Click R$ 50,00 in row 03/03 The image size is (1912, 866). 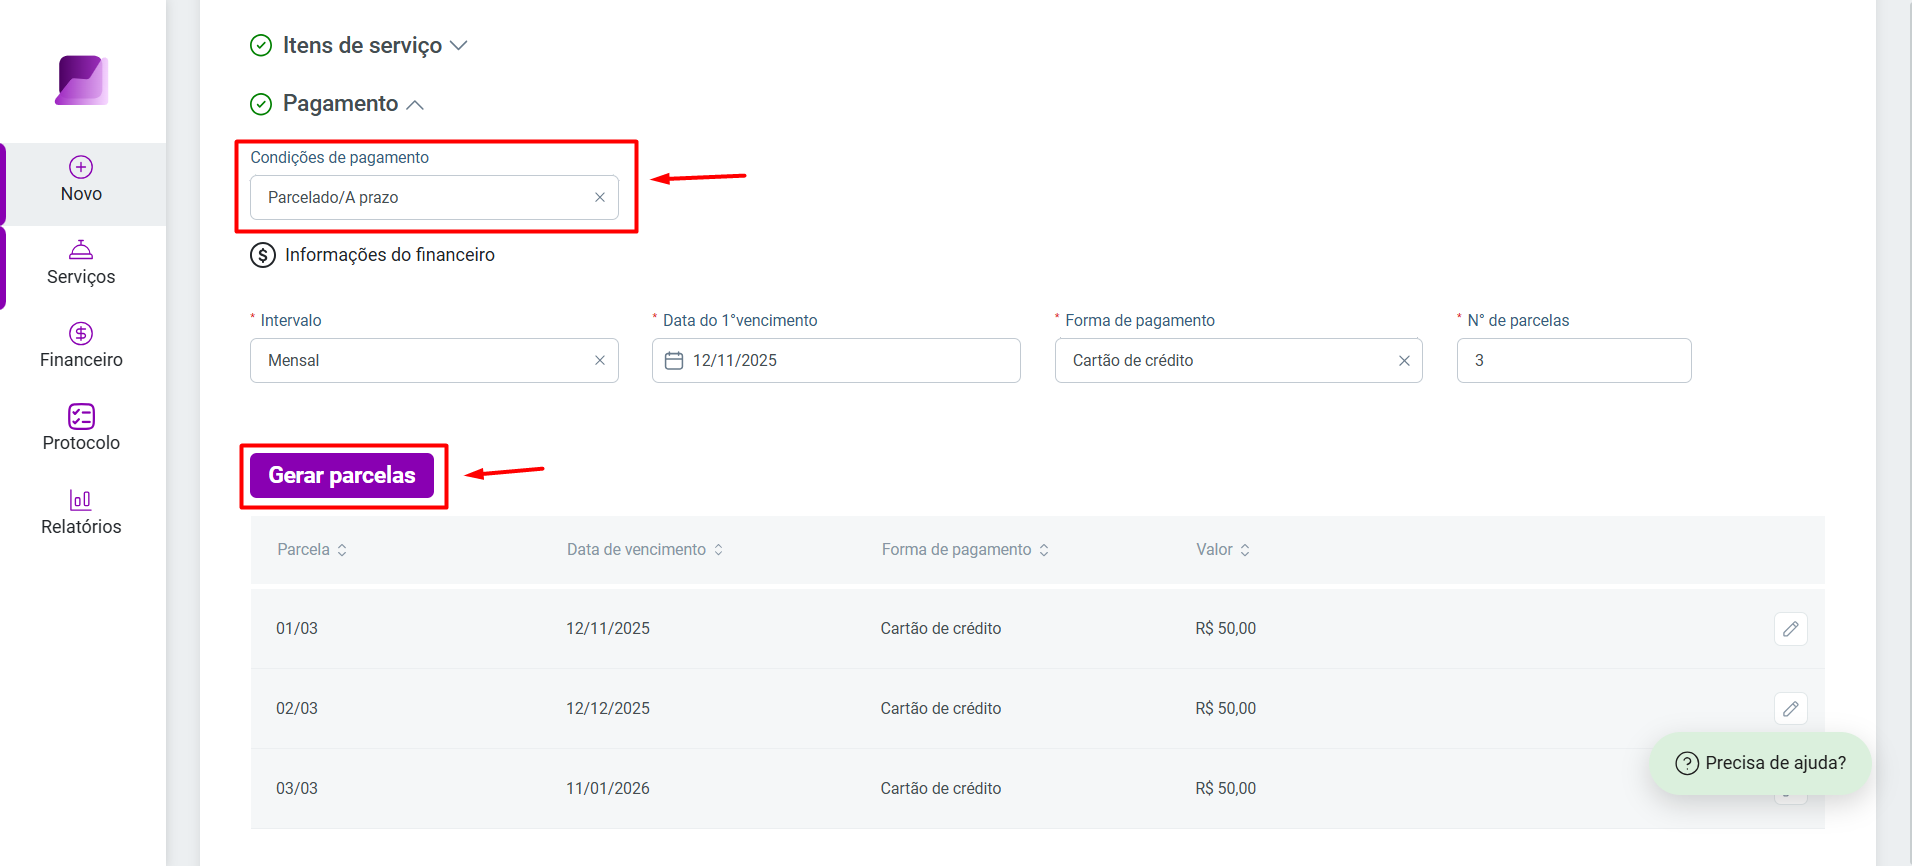[1226, 789]
